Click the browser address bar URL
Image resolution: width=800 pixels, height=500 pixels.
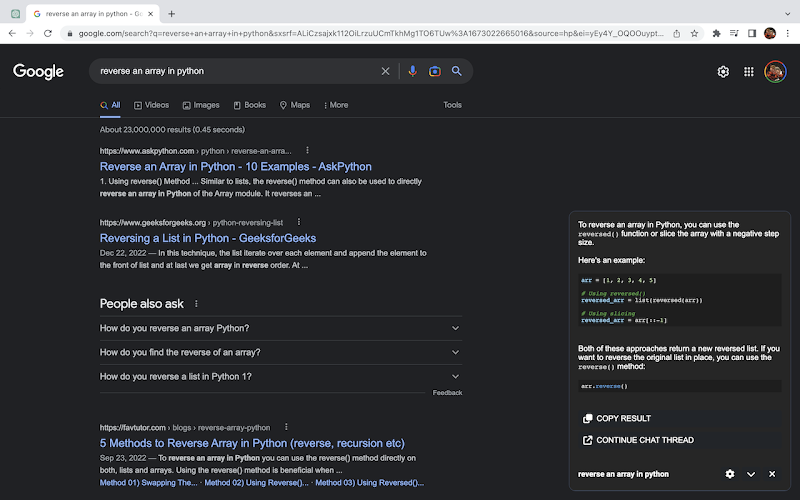tap(371, 34)
